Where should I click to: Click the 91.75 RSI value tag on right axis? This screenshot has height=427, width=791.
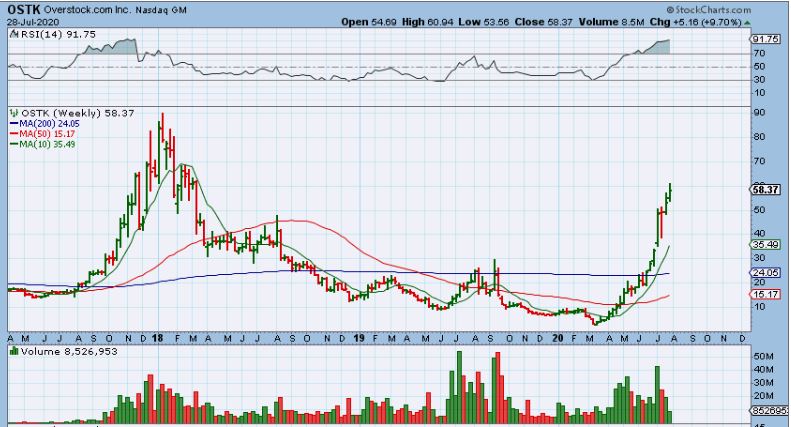[766, 39]
